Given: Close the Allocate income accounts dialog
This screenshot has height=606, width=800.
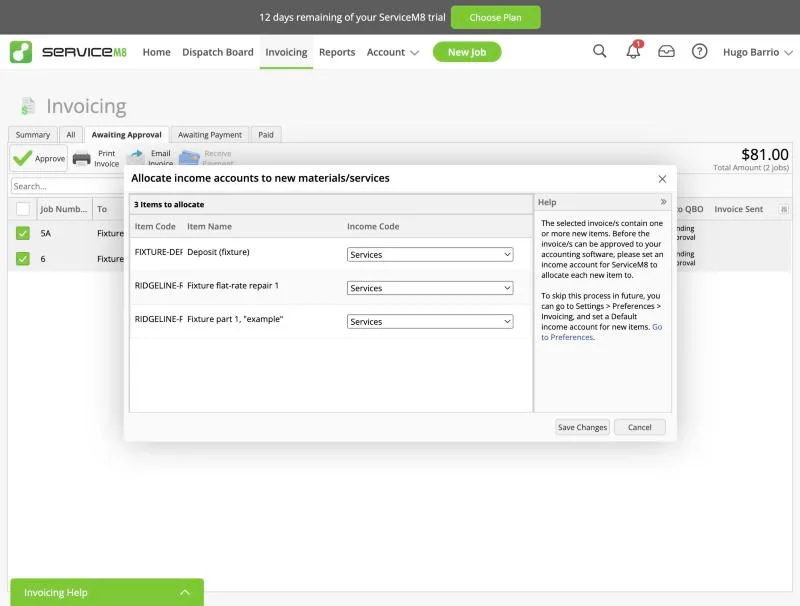Looking at the screenshot, I should 662,179.
